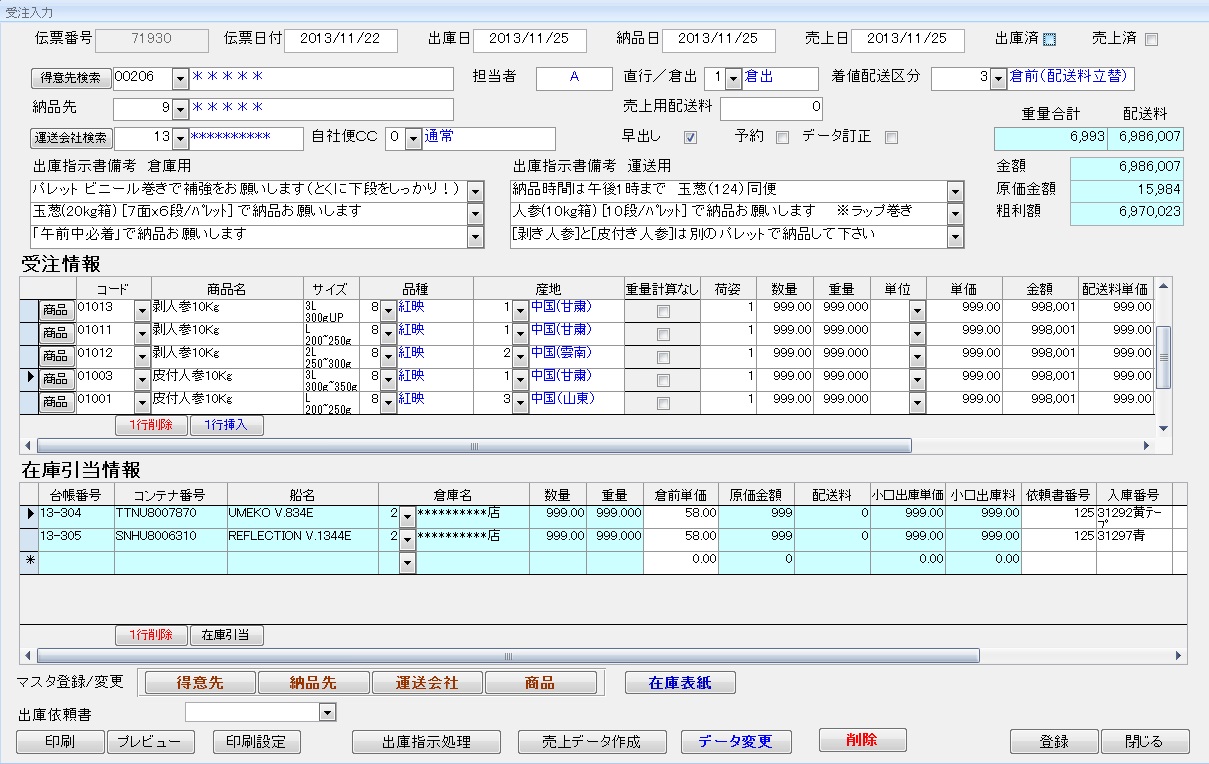Image resolution: width=1209 pixels, height=764 pixels.
Task: Click 1行削除 under the order grid
Action: (x=151, y=425)
